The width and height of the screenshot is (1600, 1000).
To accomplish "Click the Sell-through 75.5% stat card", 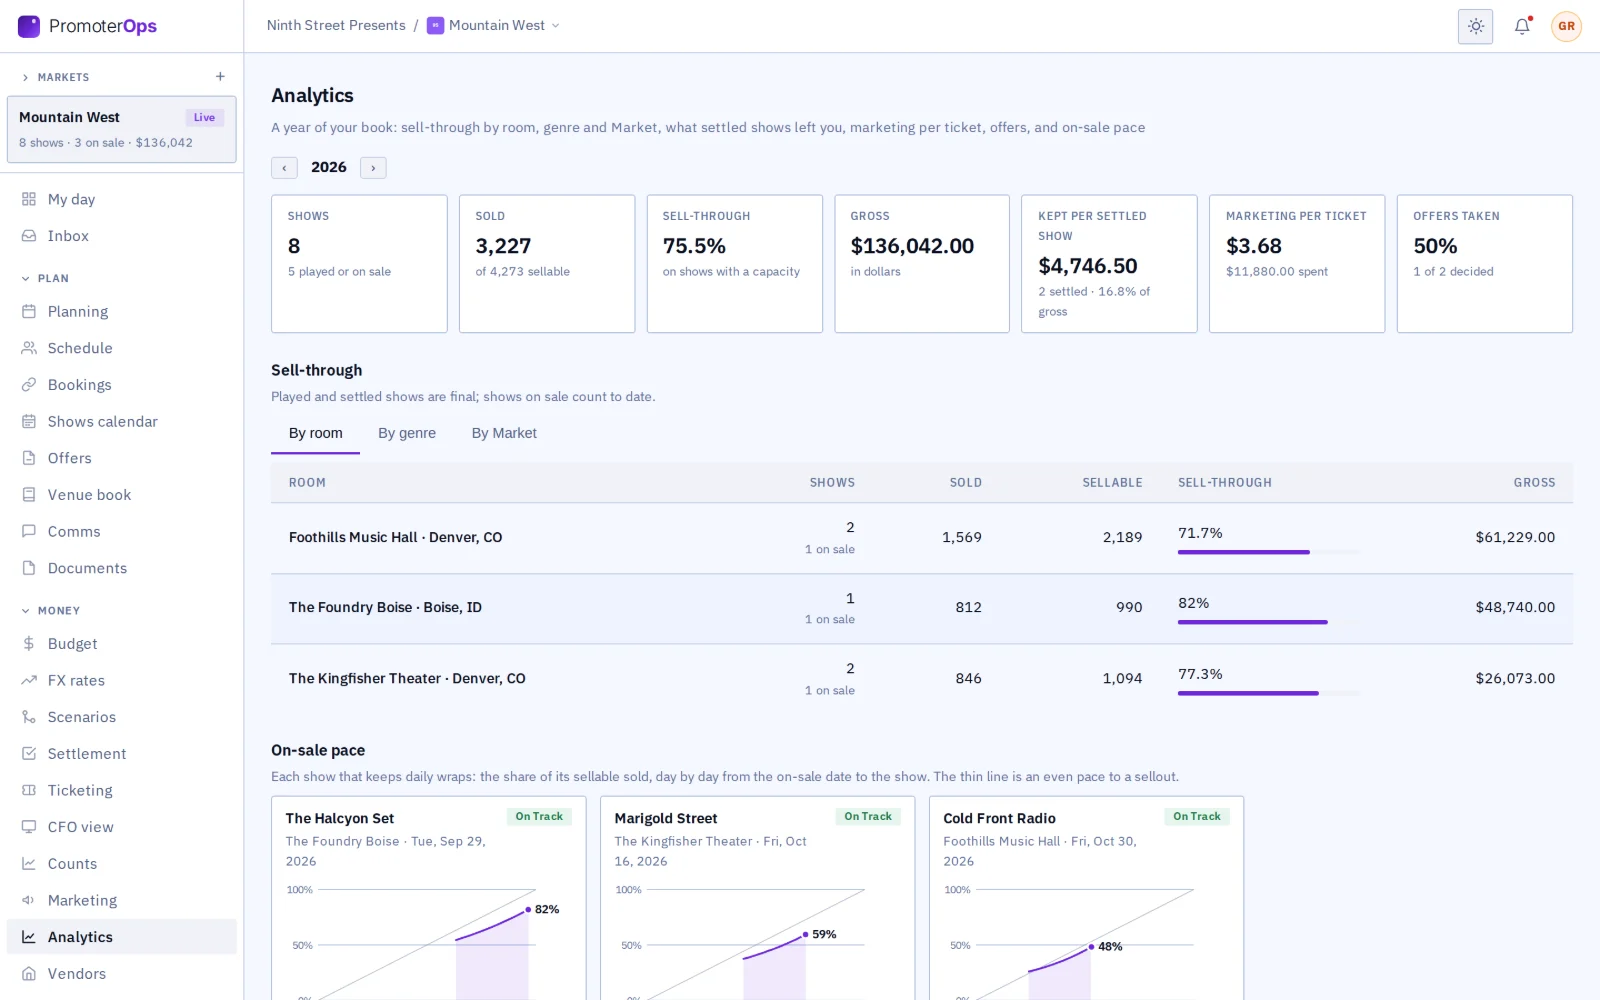I will [x=734, y=264].
